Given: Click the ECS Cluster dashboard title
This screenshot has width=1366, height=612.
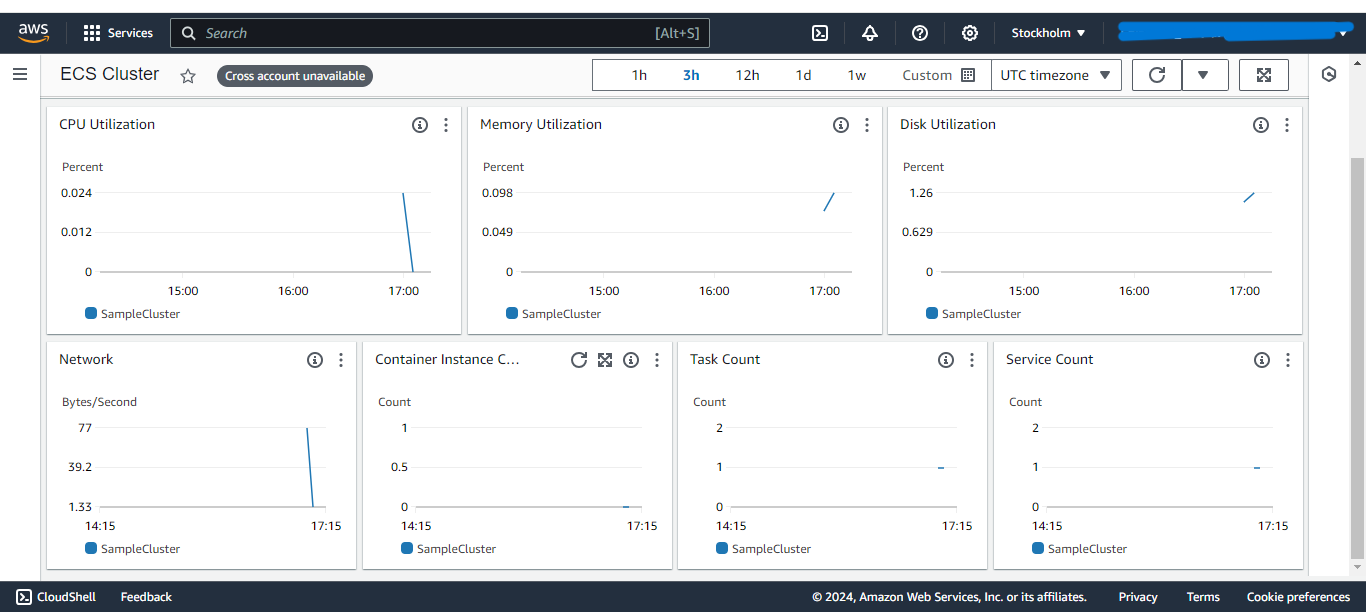Looking at the screenshot, I should [x=109, y=74].
